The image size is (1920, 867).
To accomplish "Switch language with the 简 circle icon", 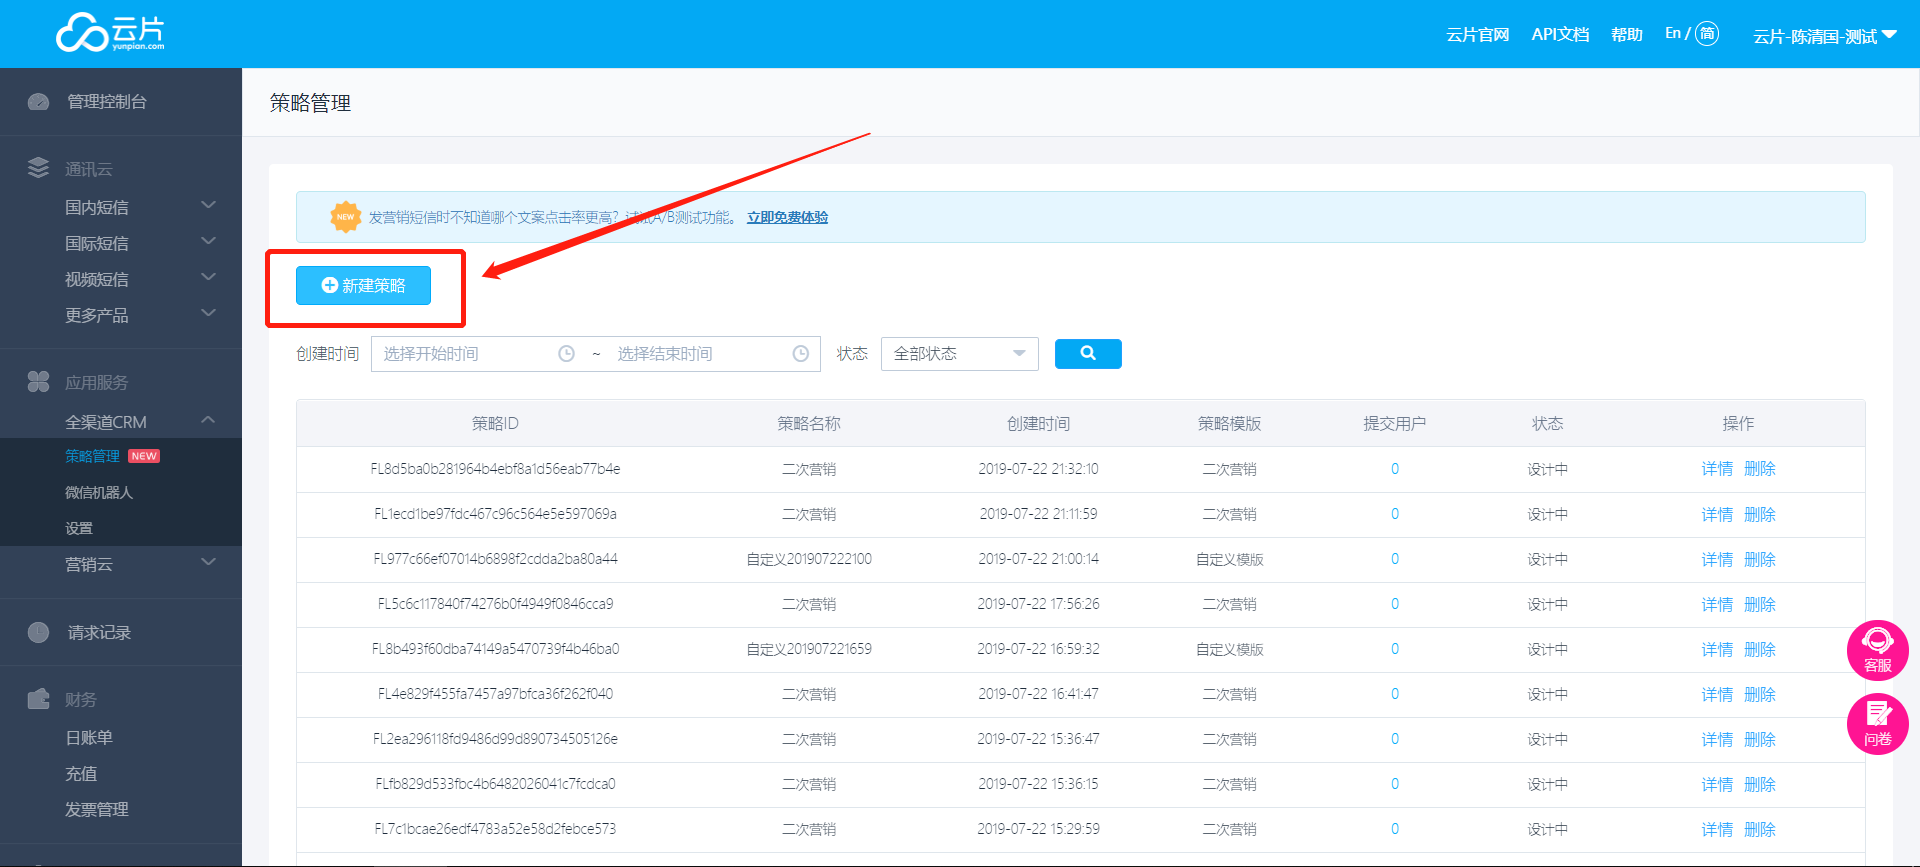I will coord(1707,34).
